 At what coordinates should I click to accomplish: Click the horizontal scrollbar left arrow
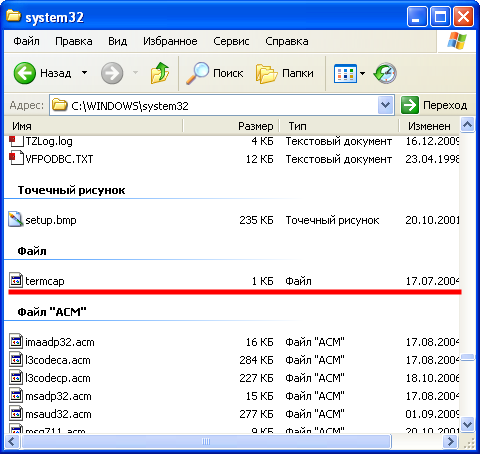coord(12,442)
